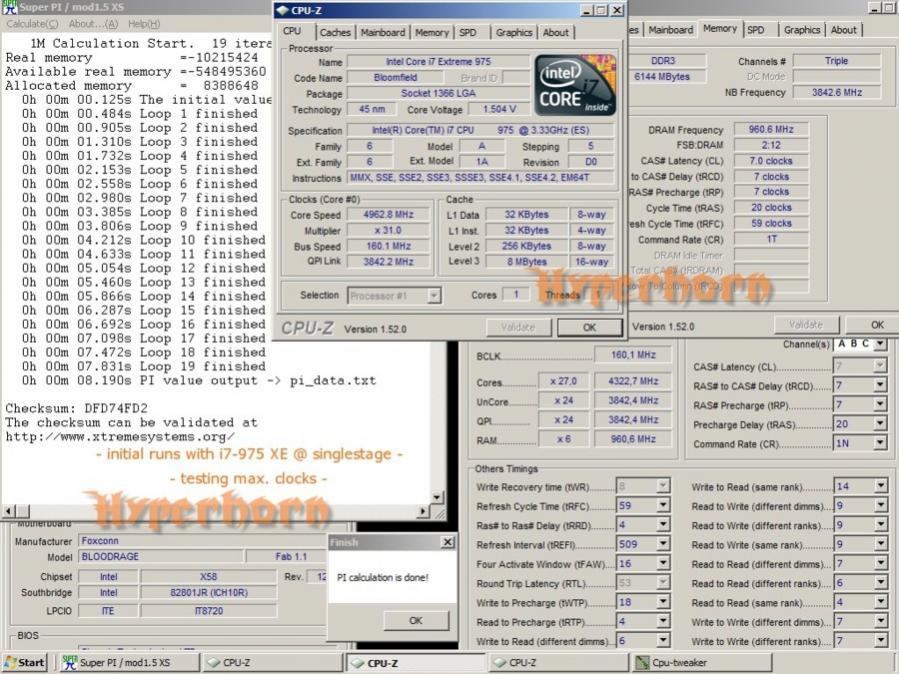Open Graphics tab in front CPU-Z window
Viewport: 899px width, 674px height.
point(514,33)
